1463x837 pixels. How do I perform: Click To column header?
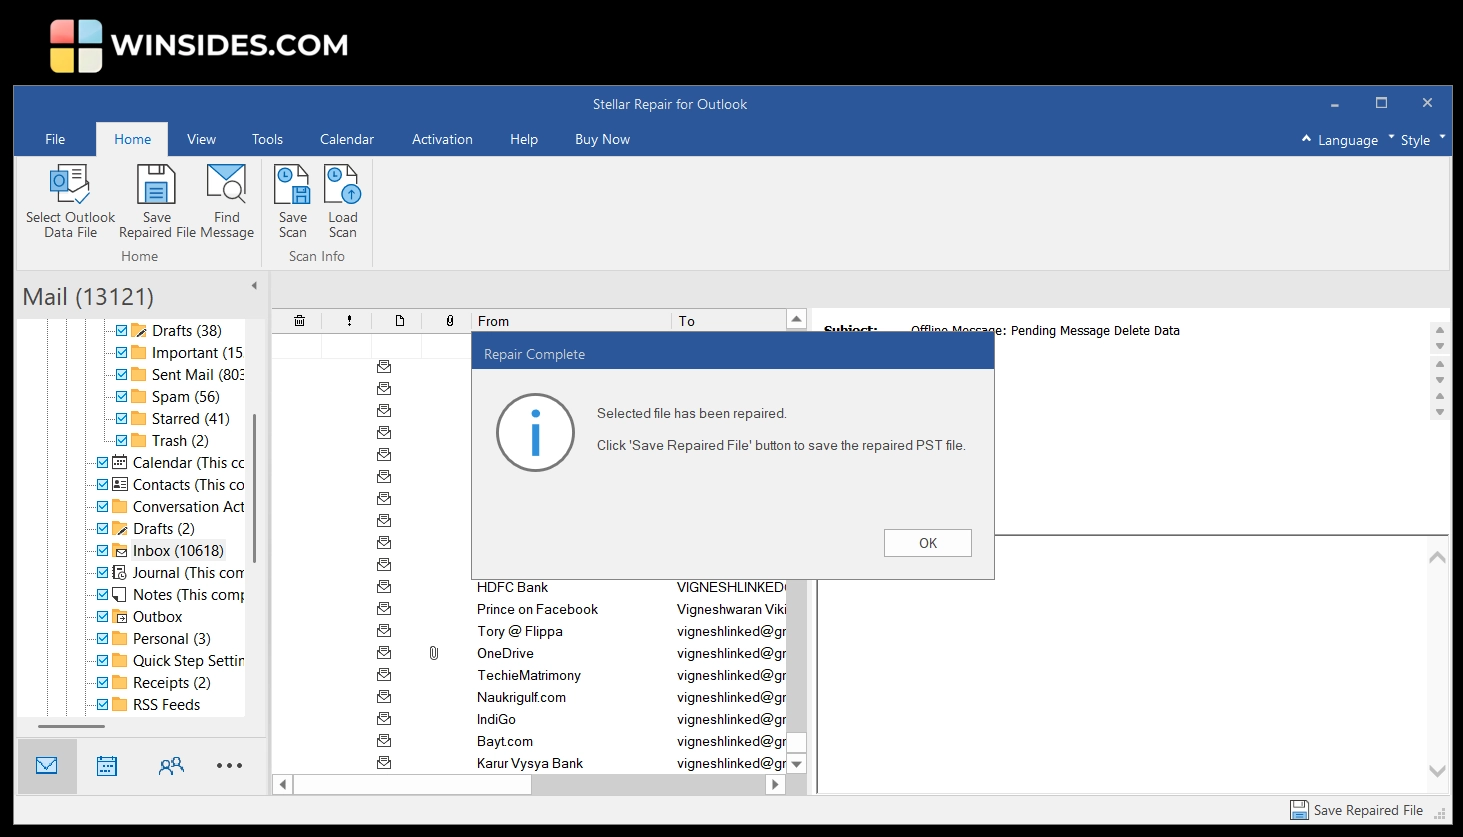point(729,321)
